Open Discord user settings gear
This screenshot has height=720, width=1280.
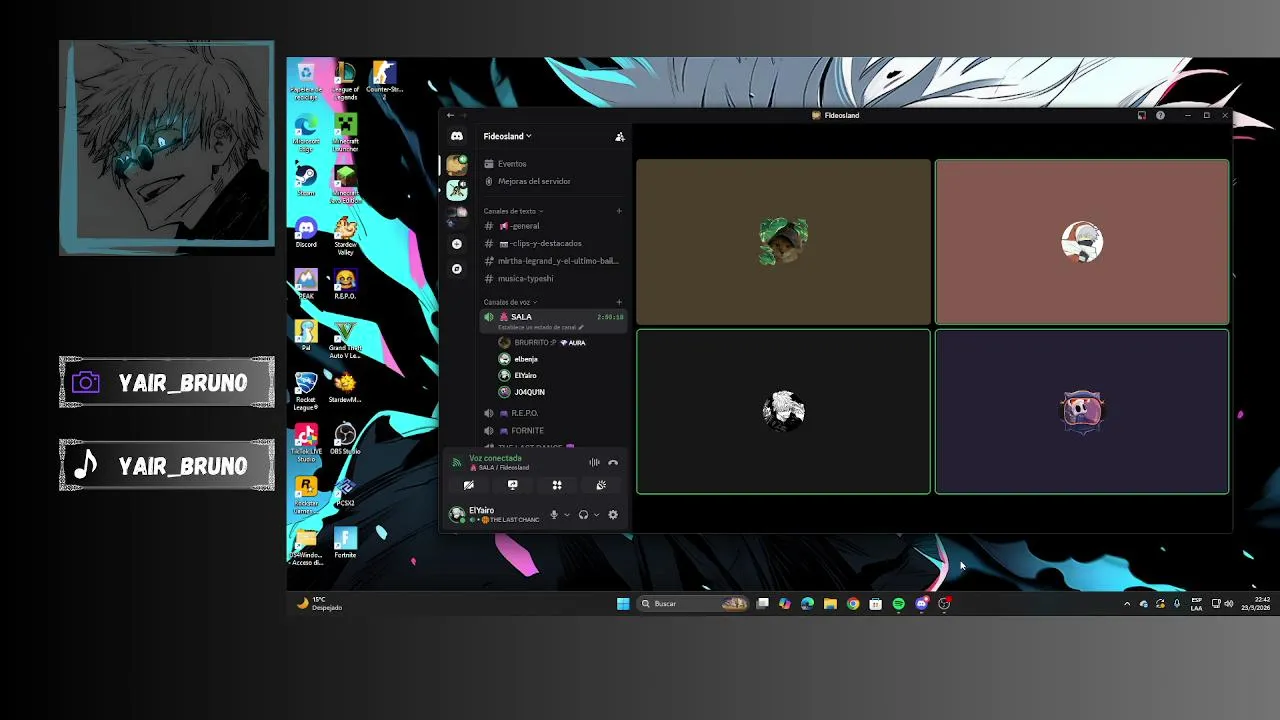[613, 515]
